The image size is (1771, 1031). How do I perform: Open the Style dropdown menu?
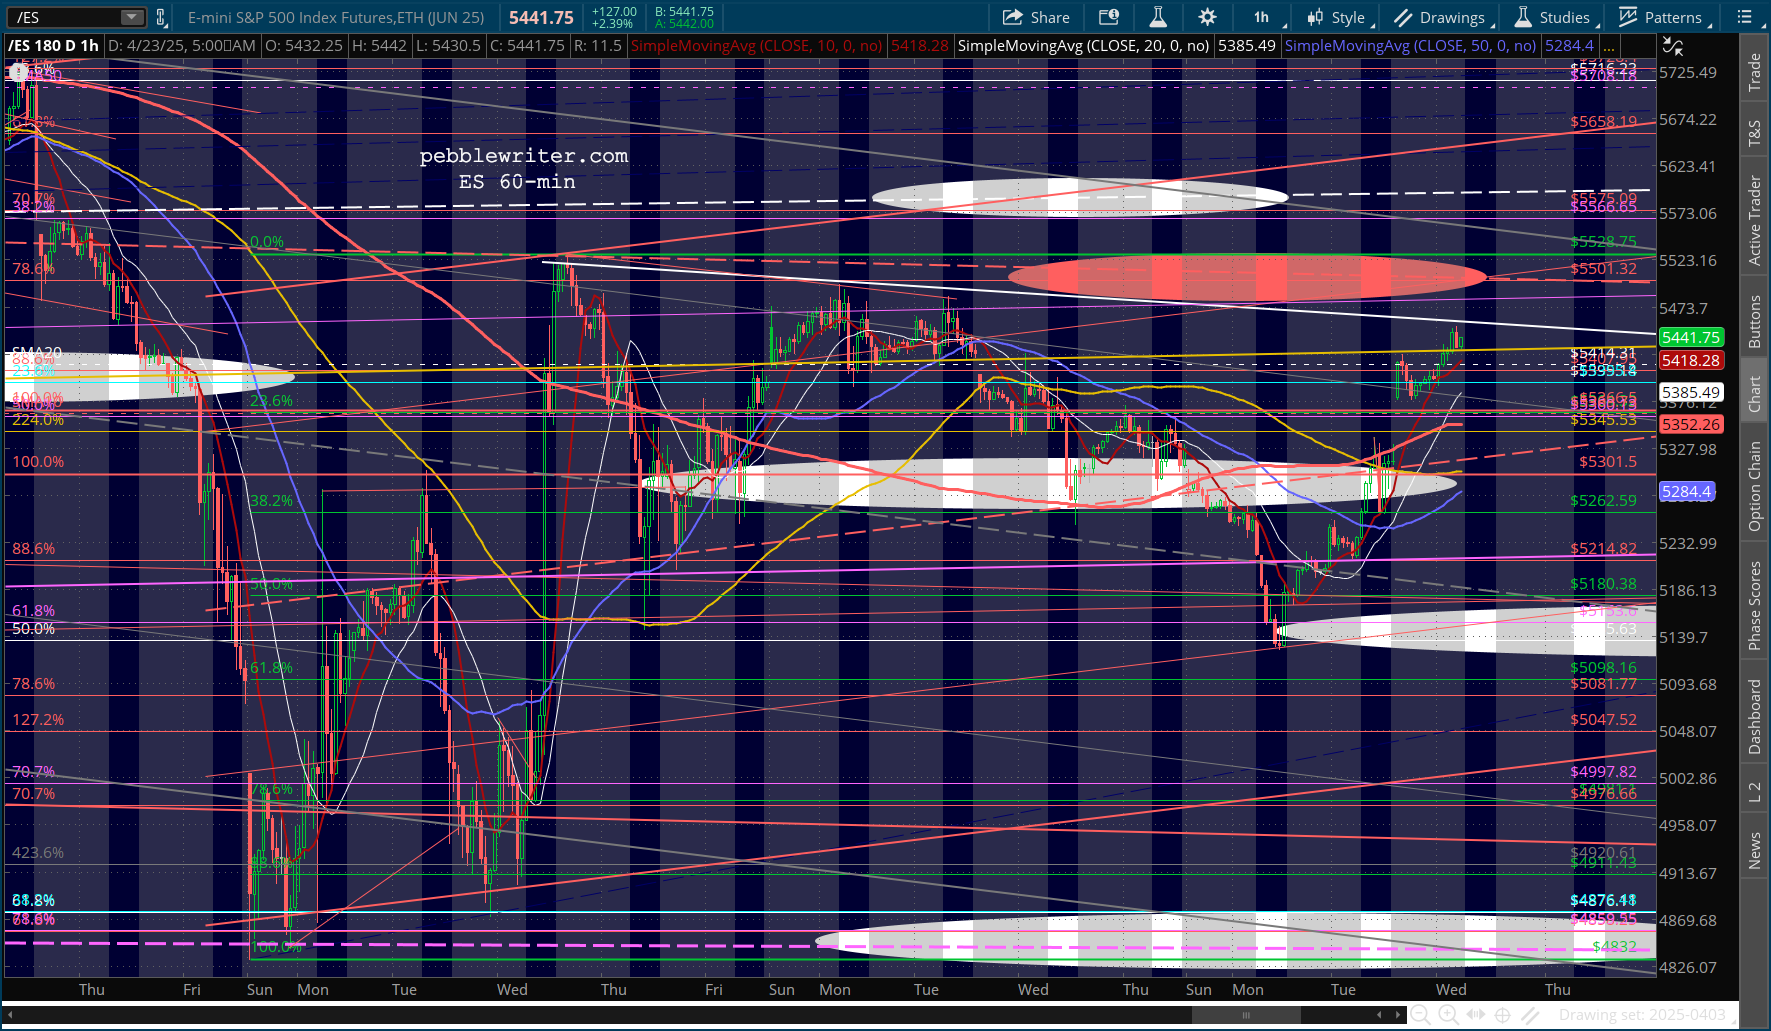(x=1339, y=17)
